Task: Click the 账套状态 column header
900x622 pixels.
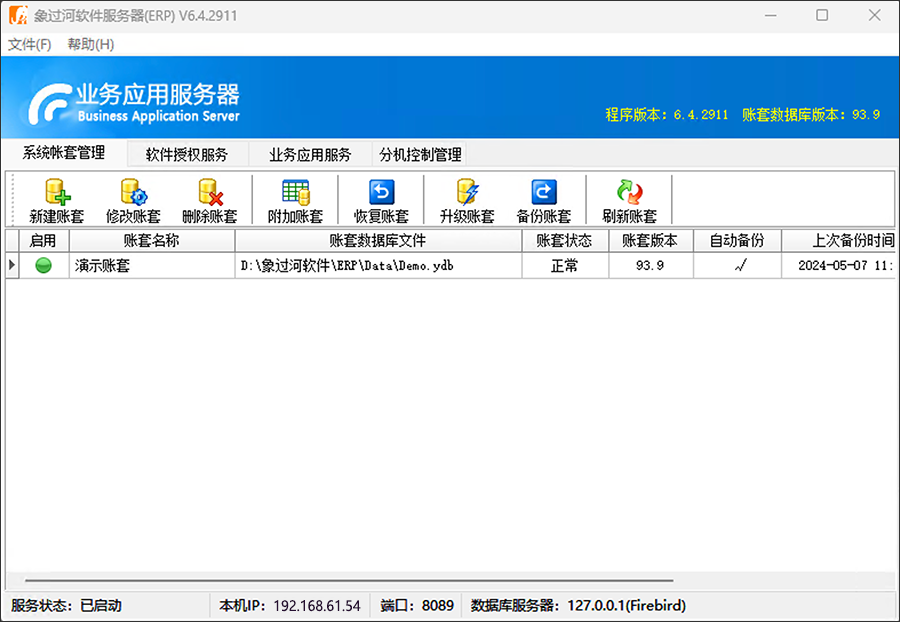Action: [565, 240]
